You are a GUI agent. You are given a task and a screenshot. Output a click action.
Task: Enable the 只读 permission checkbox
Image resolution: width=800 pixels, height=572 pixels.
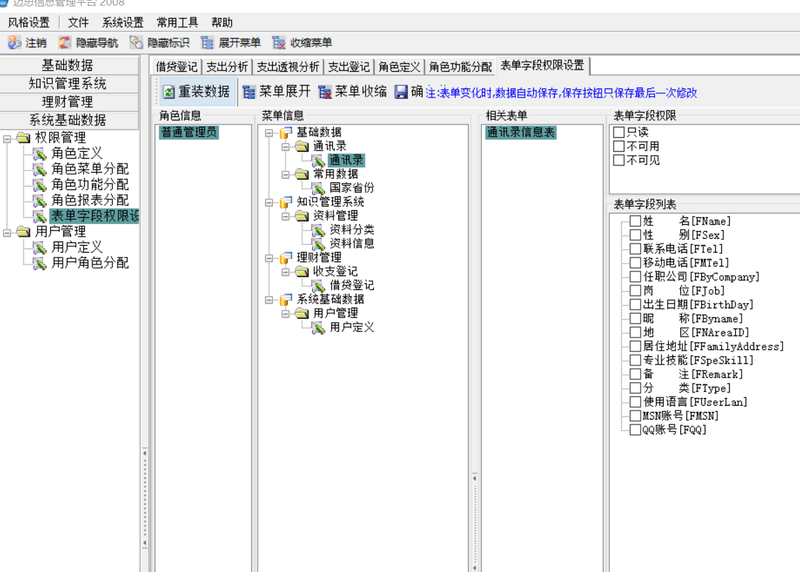click(619, 132)
